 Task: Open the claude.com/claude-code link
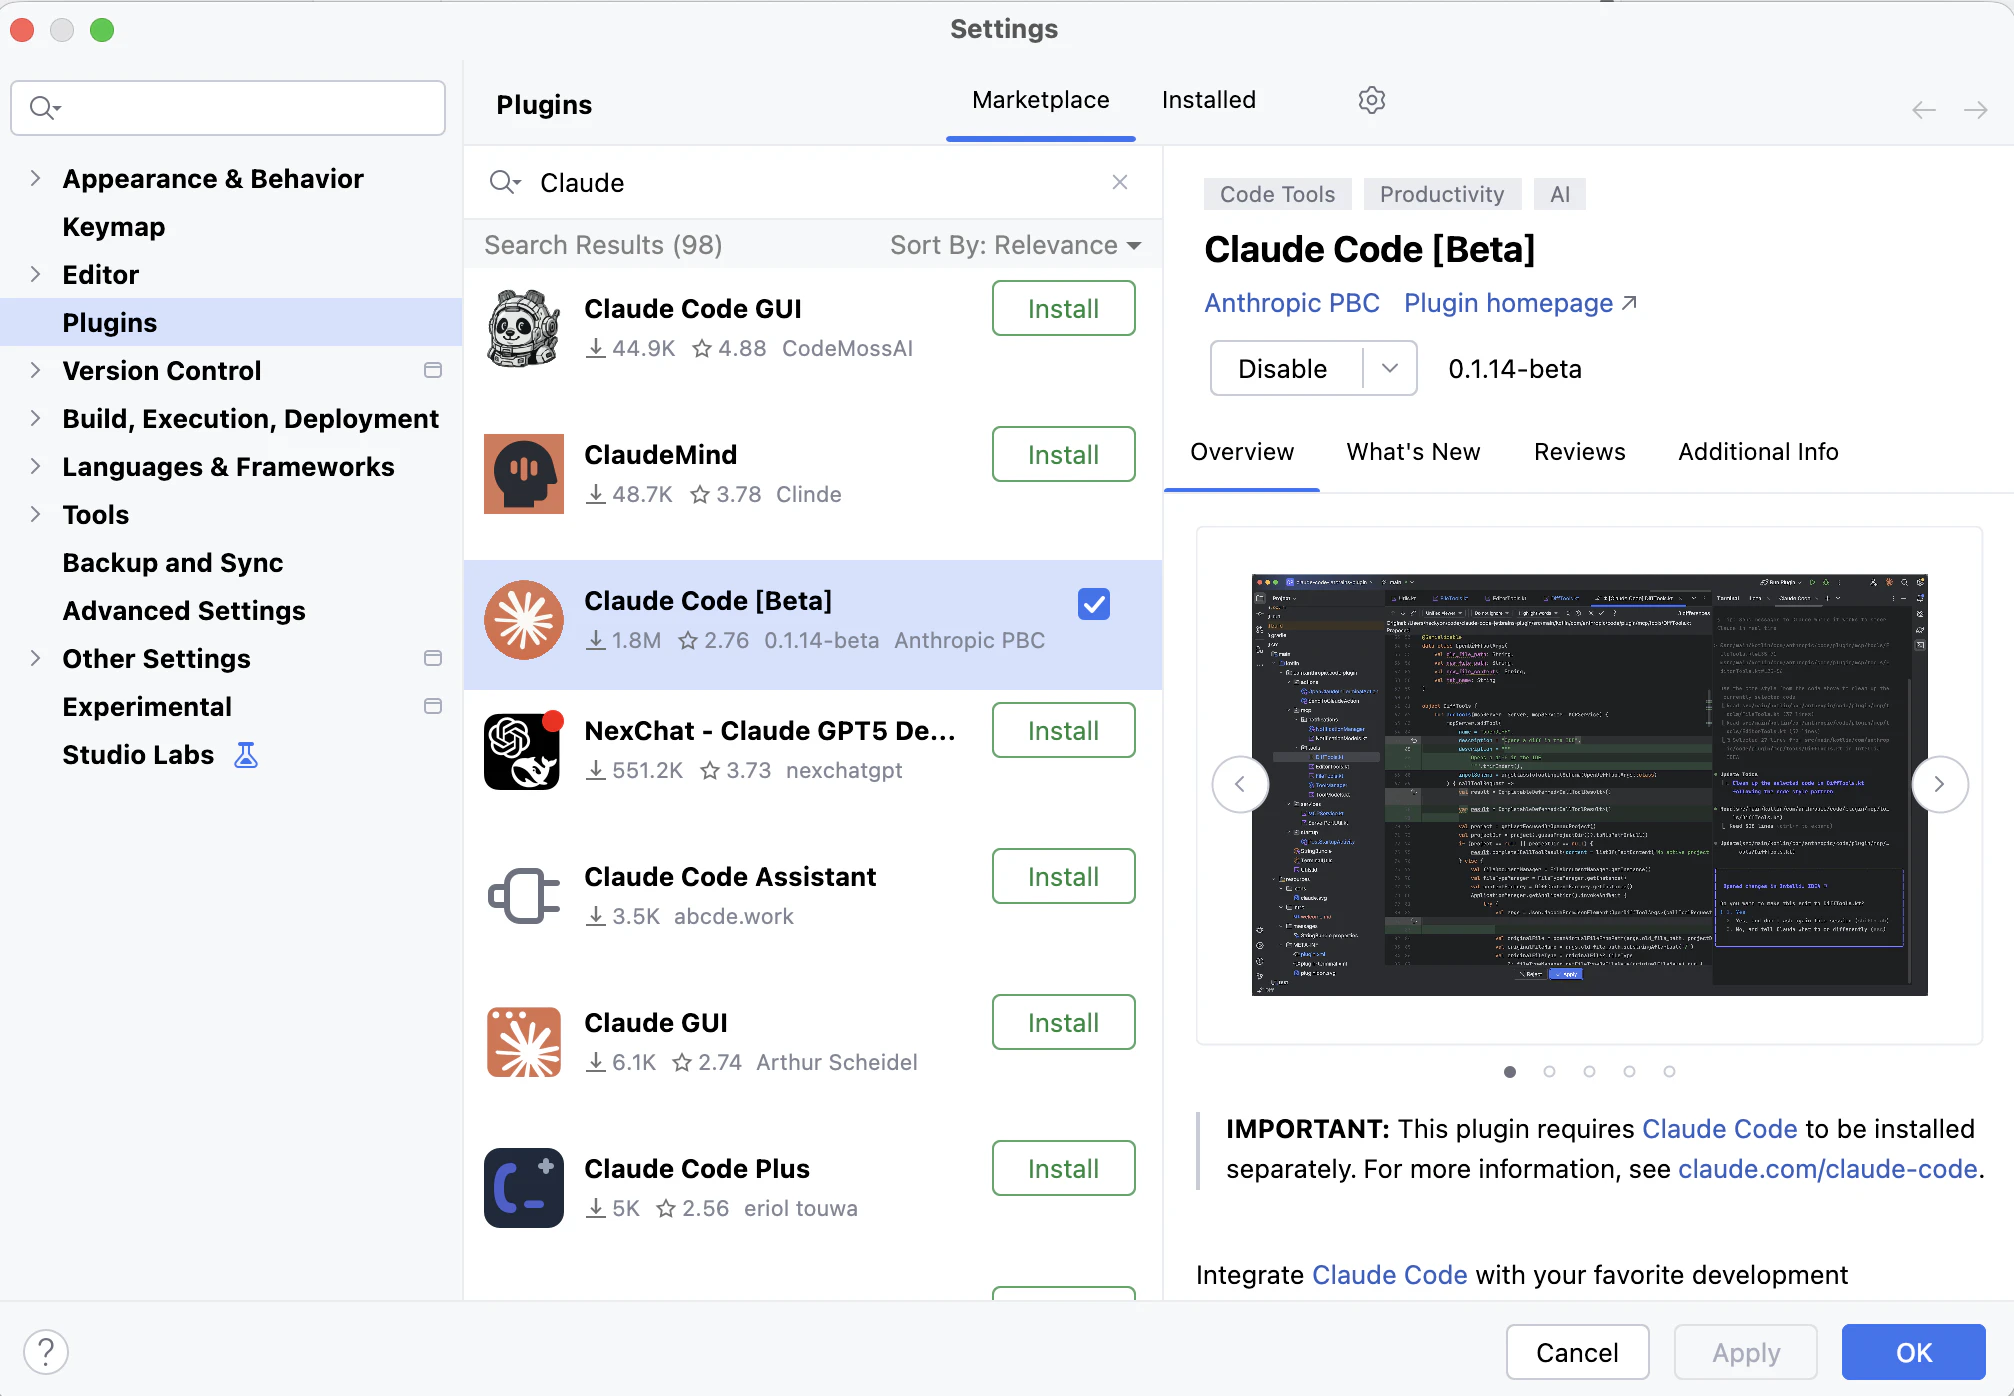1827,1169
